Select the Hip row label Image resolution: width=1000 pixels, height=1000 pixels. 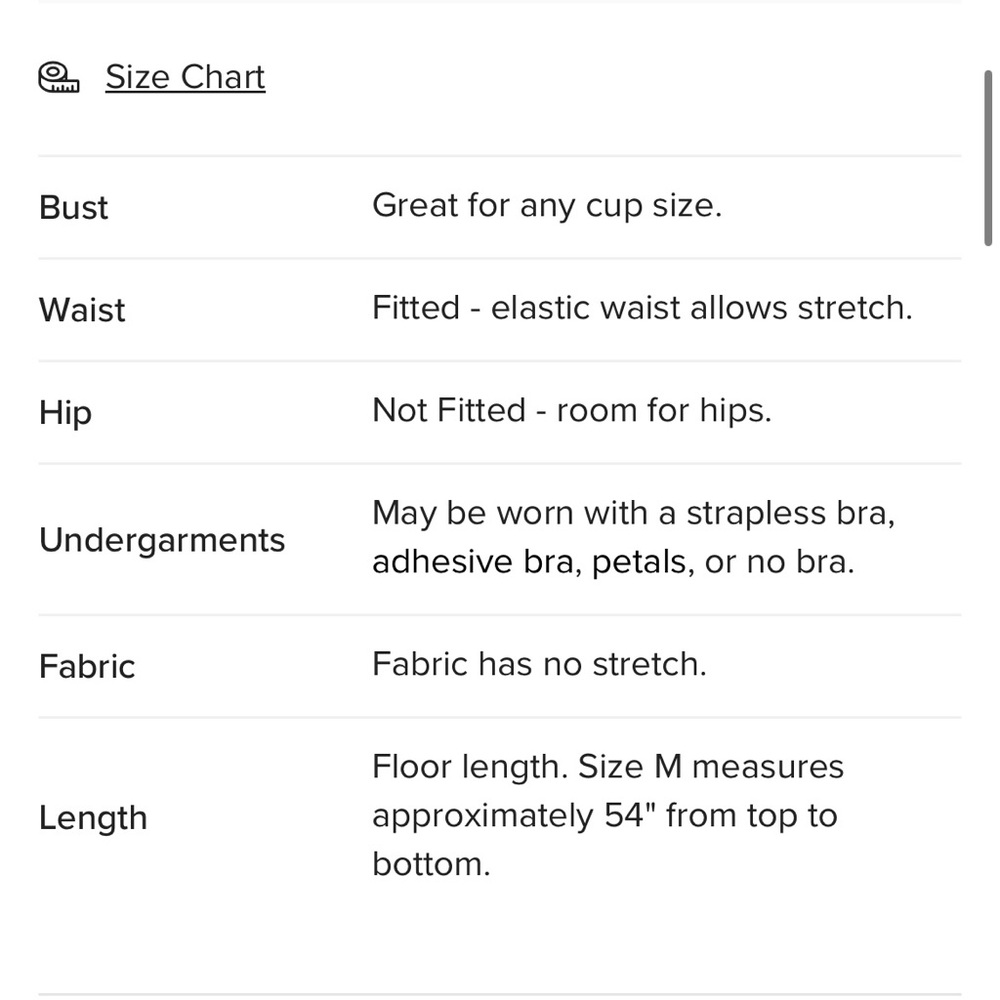click(x=65, y=412)
